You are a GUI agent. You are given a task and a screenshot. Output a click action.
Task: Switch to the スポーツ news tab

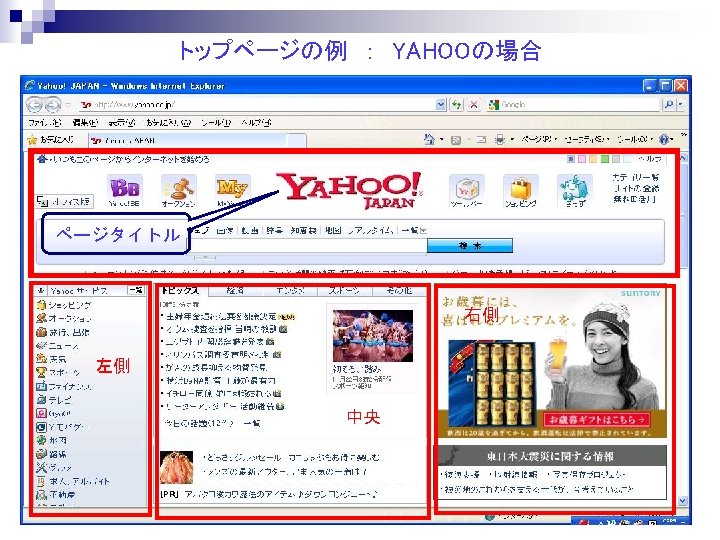pyautogui.click(x=345, y=291)
